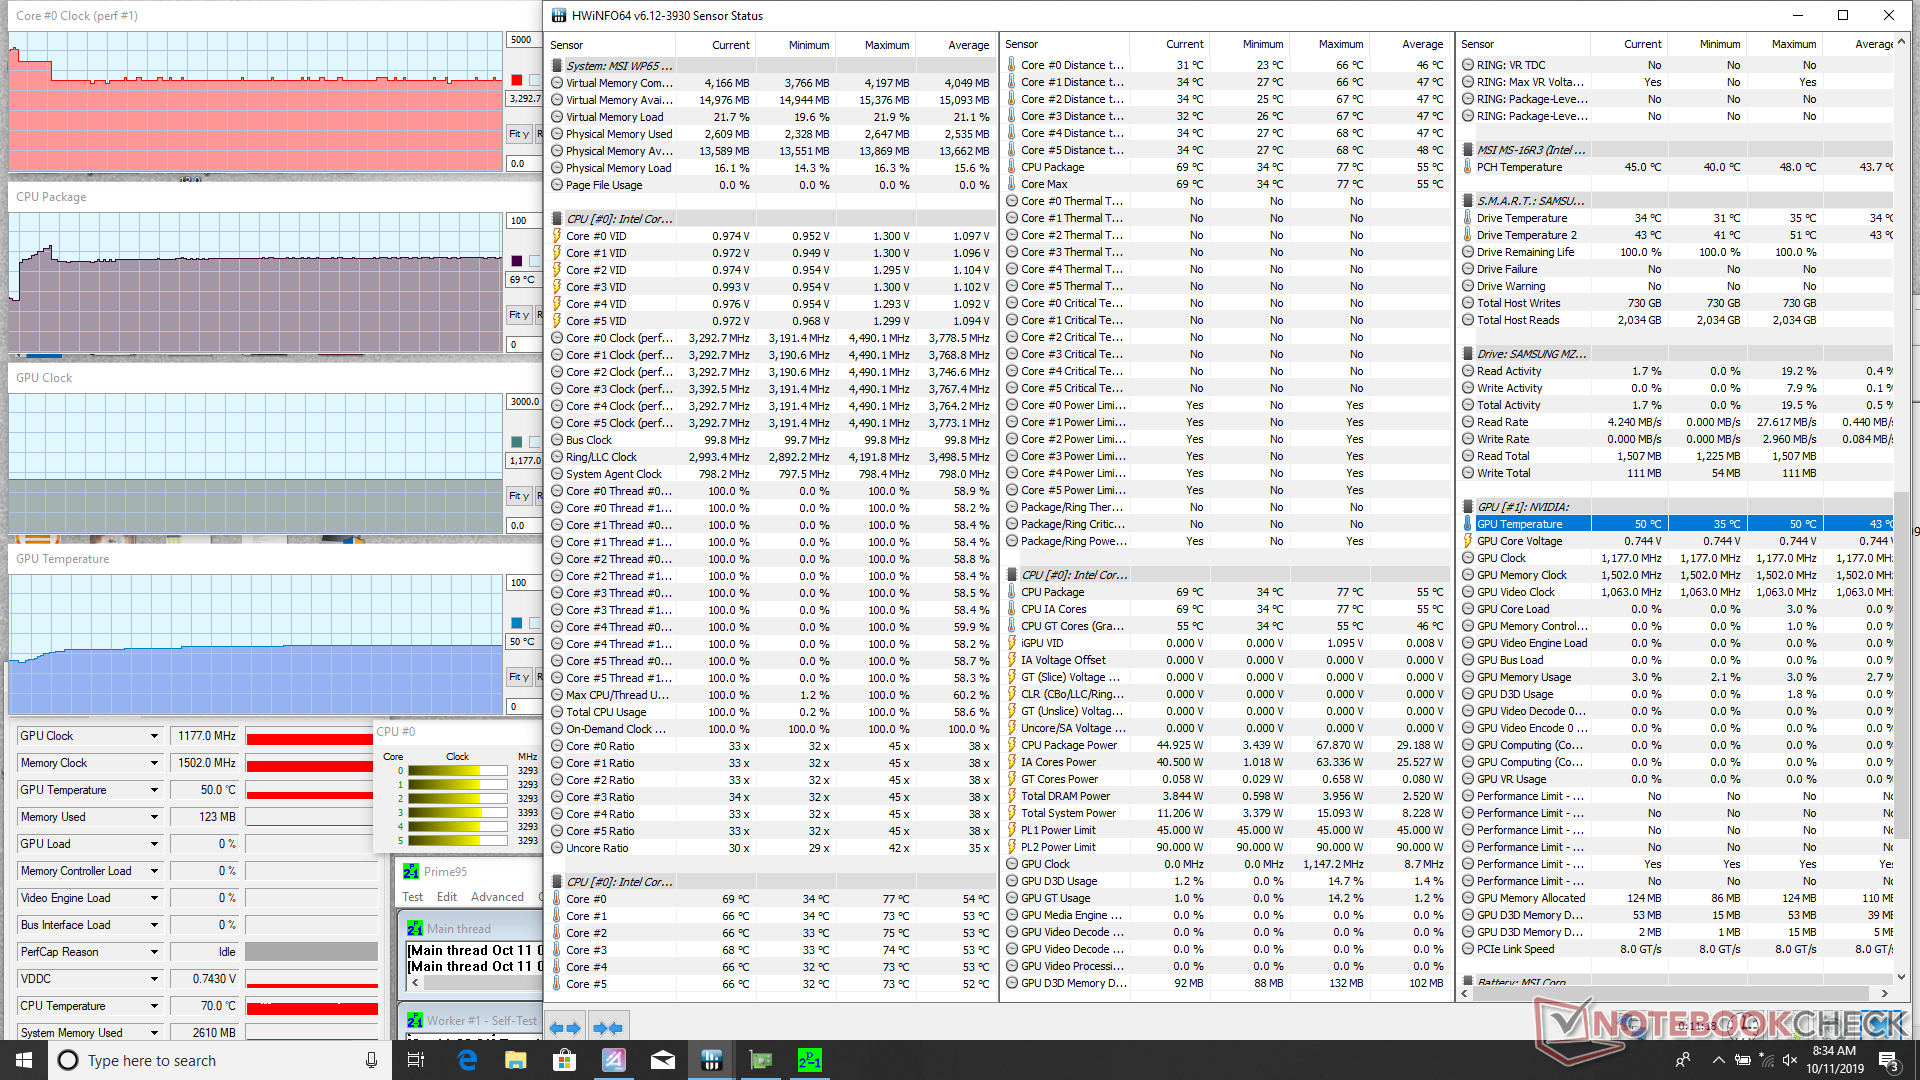Click the teal color swatch in GPU Clock graph
This screenshot has width=1920, height=1080.
pyautogui.click(x=516, y=442)
